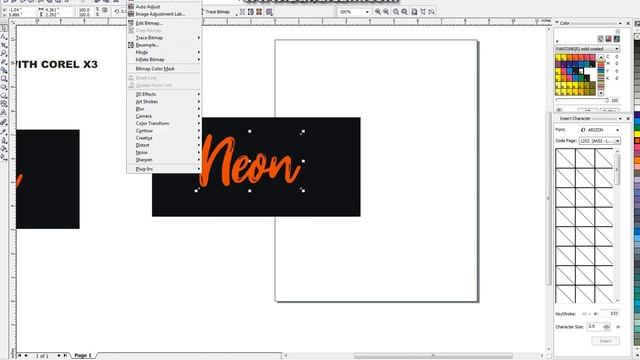Collapse the Color docker with arrow

tap(620, 23)
